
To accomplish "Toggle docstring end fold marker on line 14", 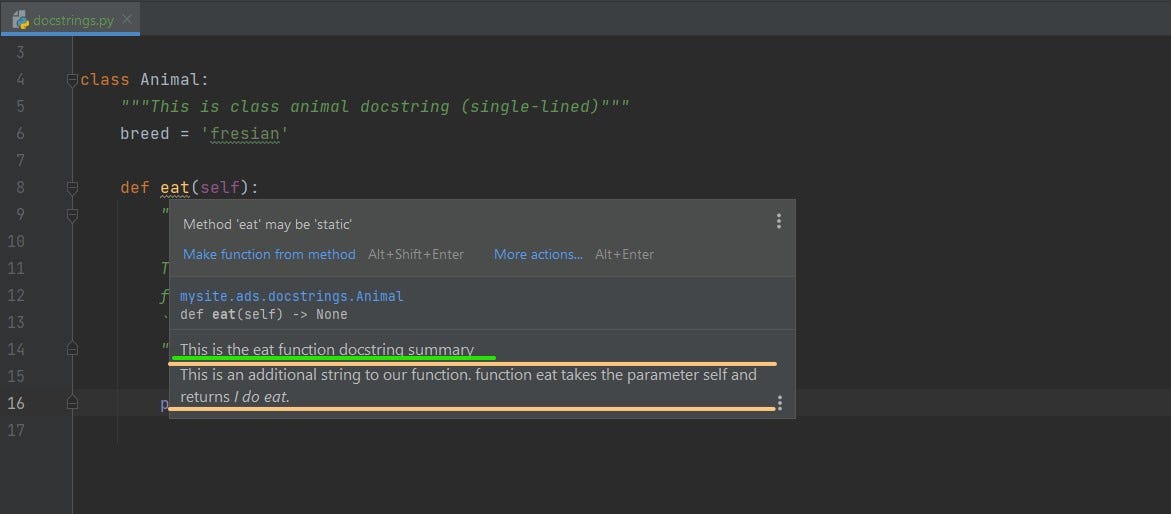I will tap(72, 349).
